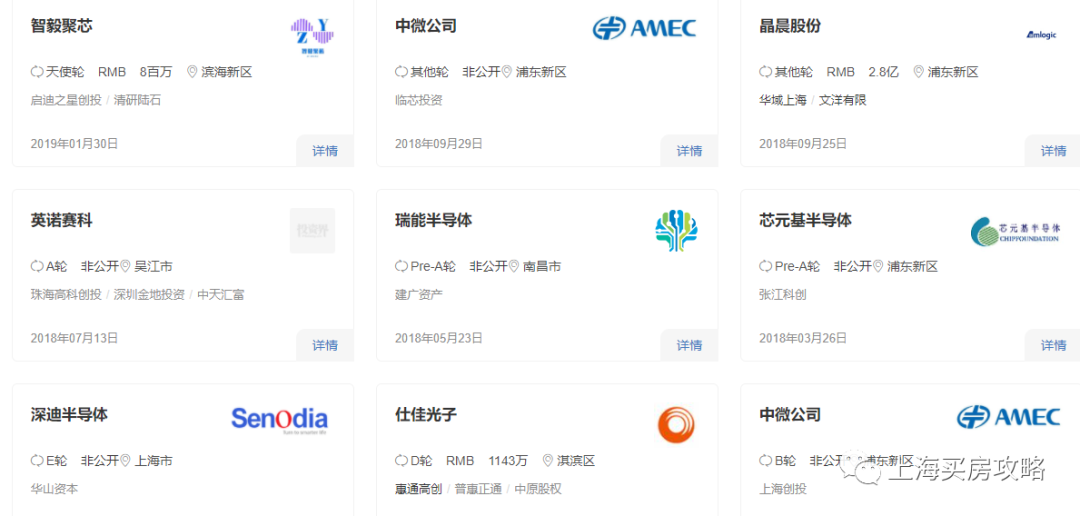
Task: Click the 智毅聚芯 ZY logo
Action: pos(312,37)
